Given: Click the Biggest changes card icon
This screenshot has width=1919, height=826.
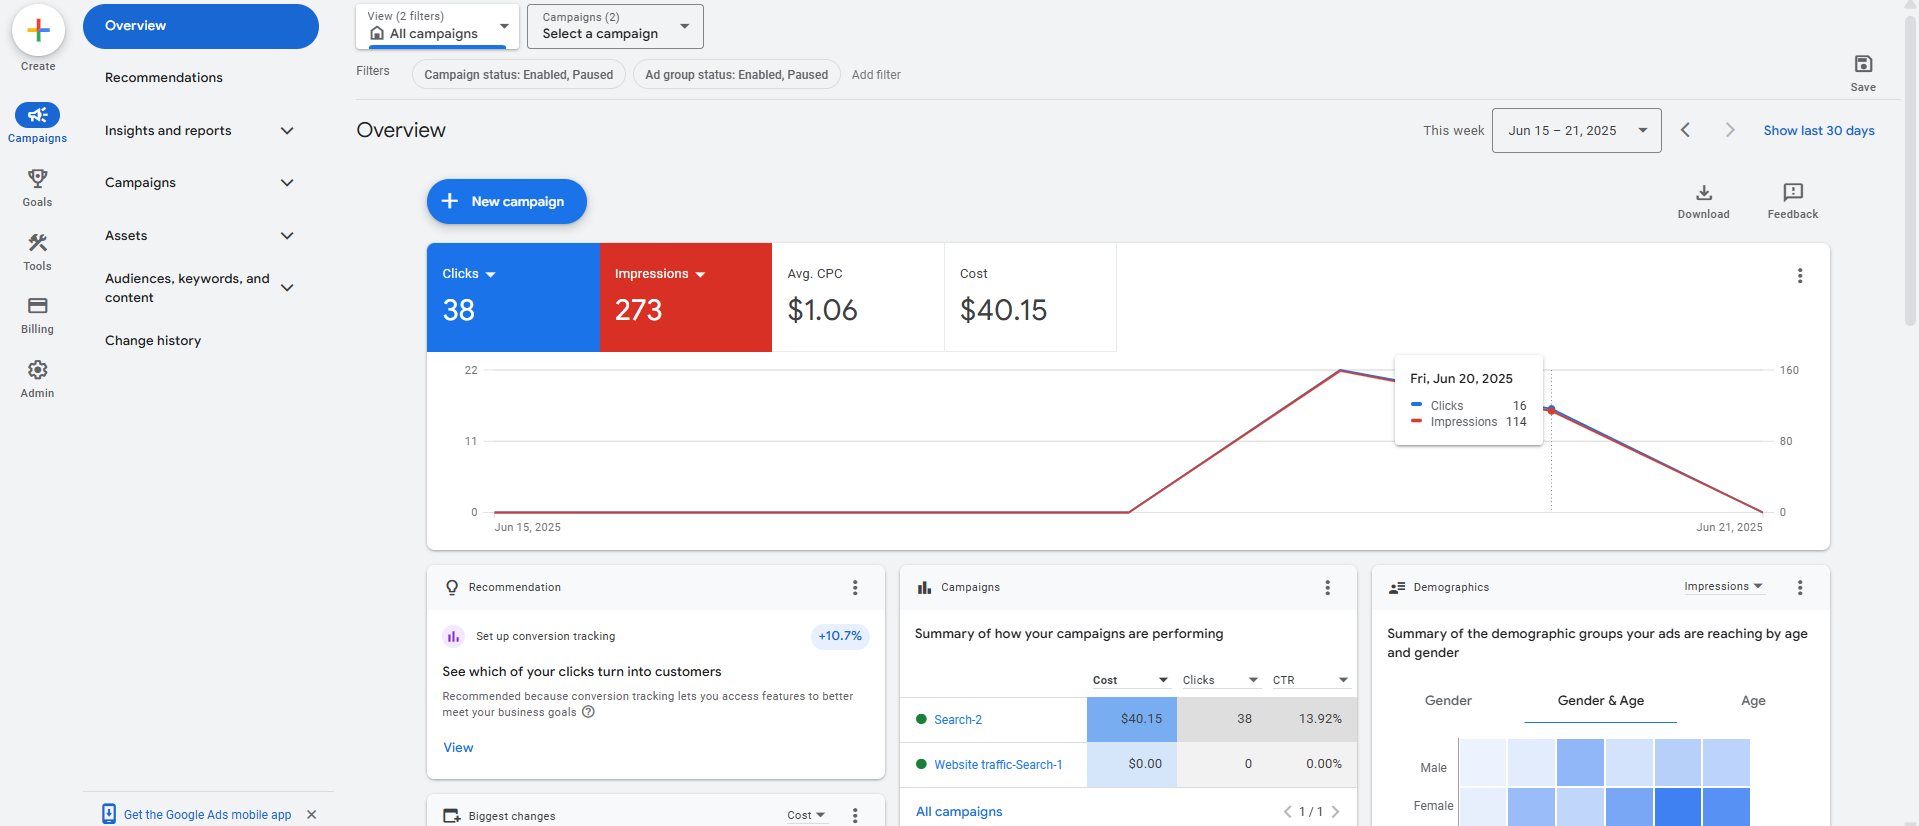Looking at the screenshot, I should tap(452, 816).
